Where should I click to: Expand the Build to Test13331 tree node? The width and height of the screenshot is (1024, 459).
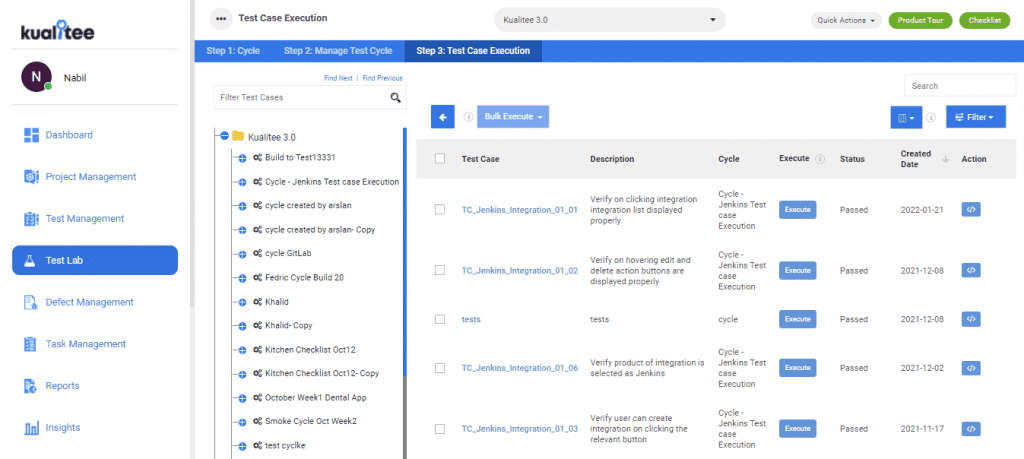click(x=241, y=158)
